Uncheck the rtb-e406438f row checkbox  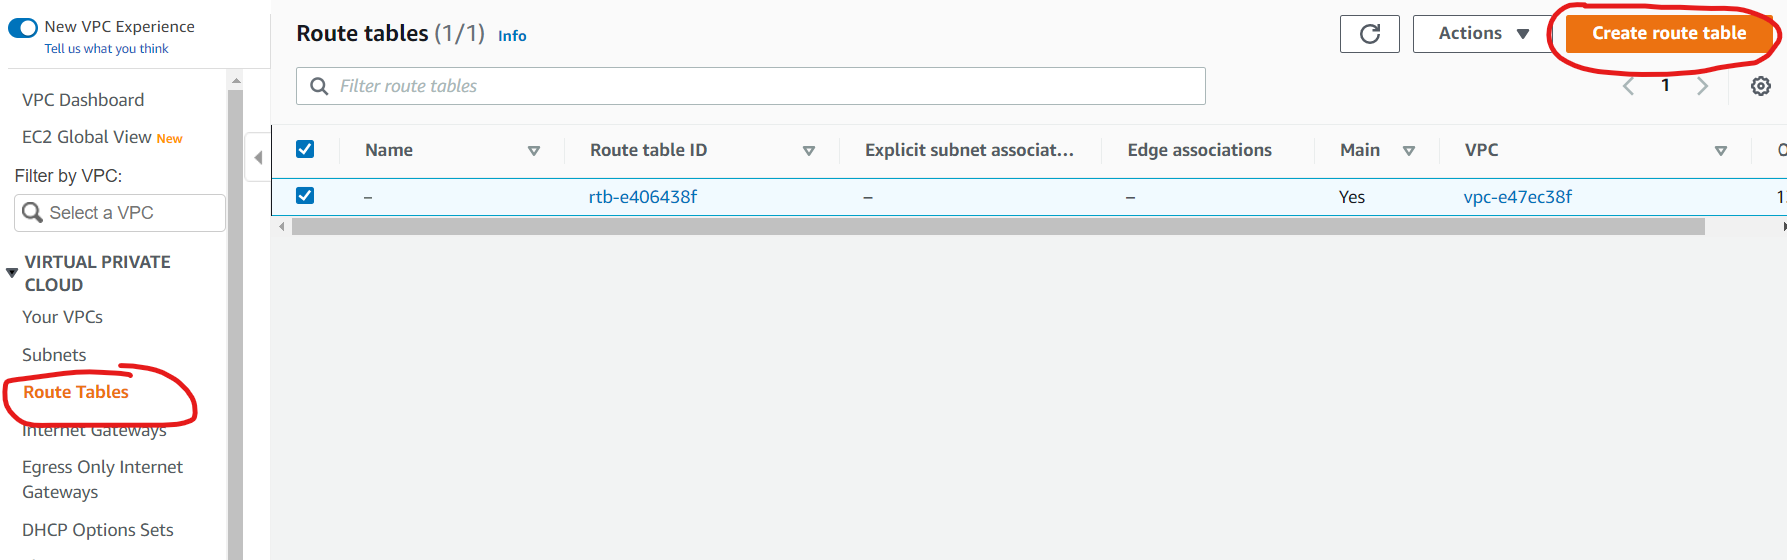(x=305, y=196)
